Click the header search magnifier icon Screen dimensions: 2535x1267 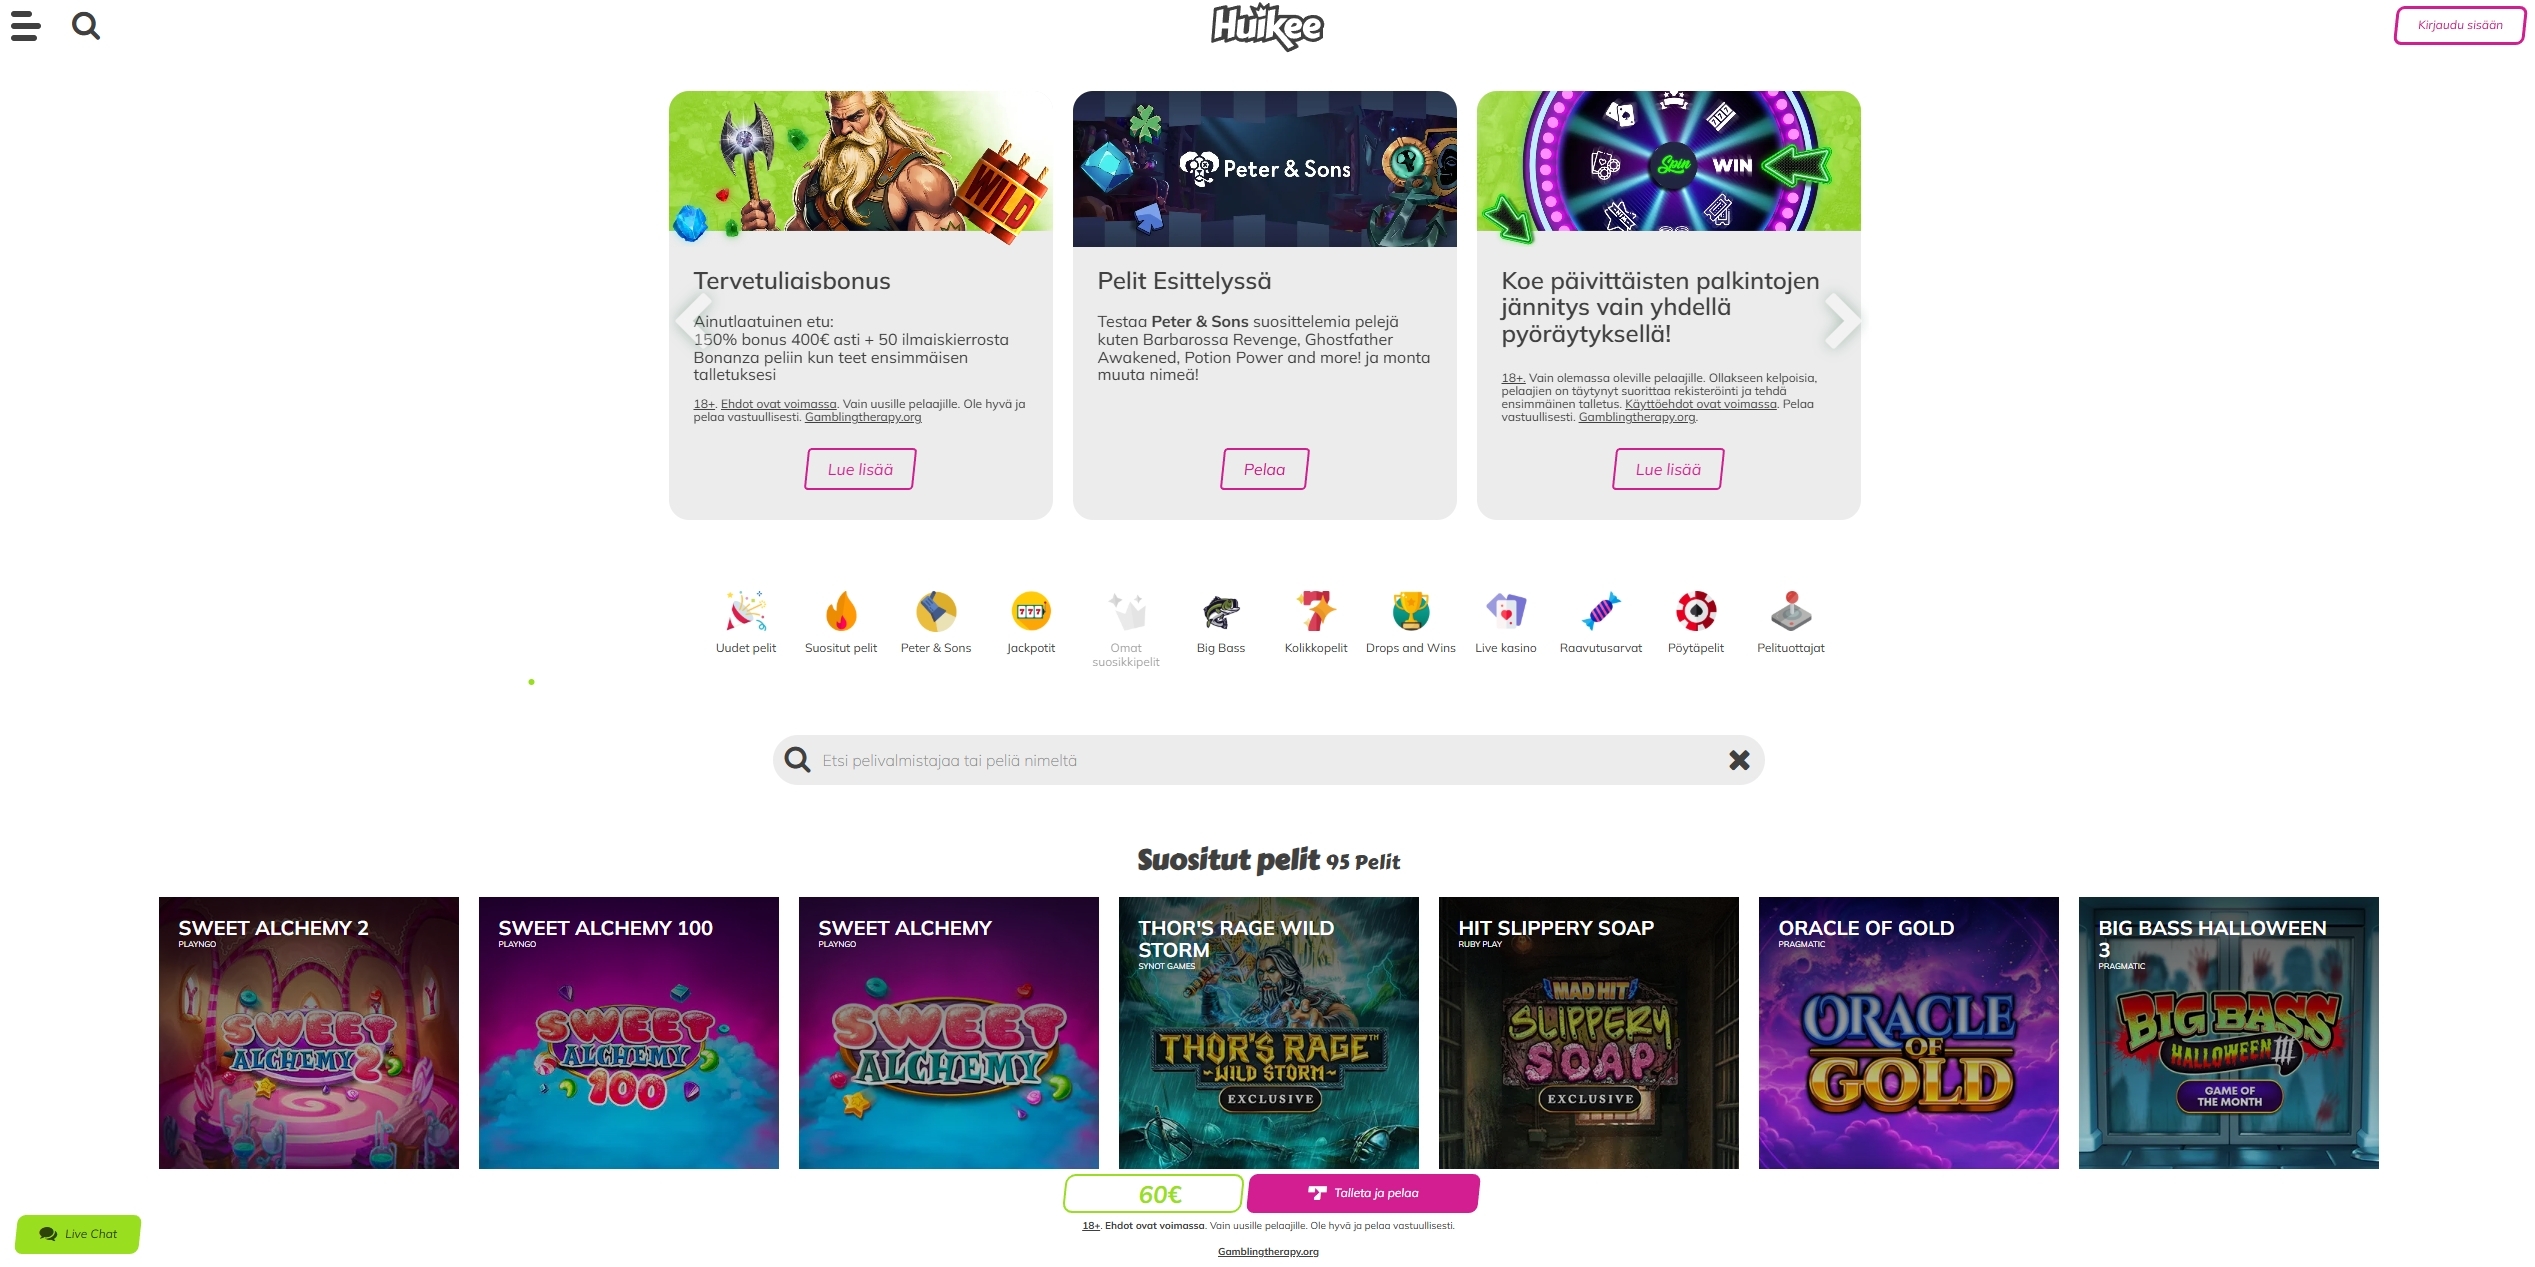coord(86,26)
